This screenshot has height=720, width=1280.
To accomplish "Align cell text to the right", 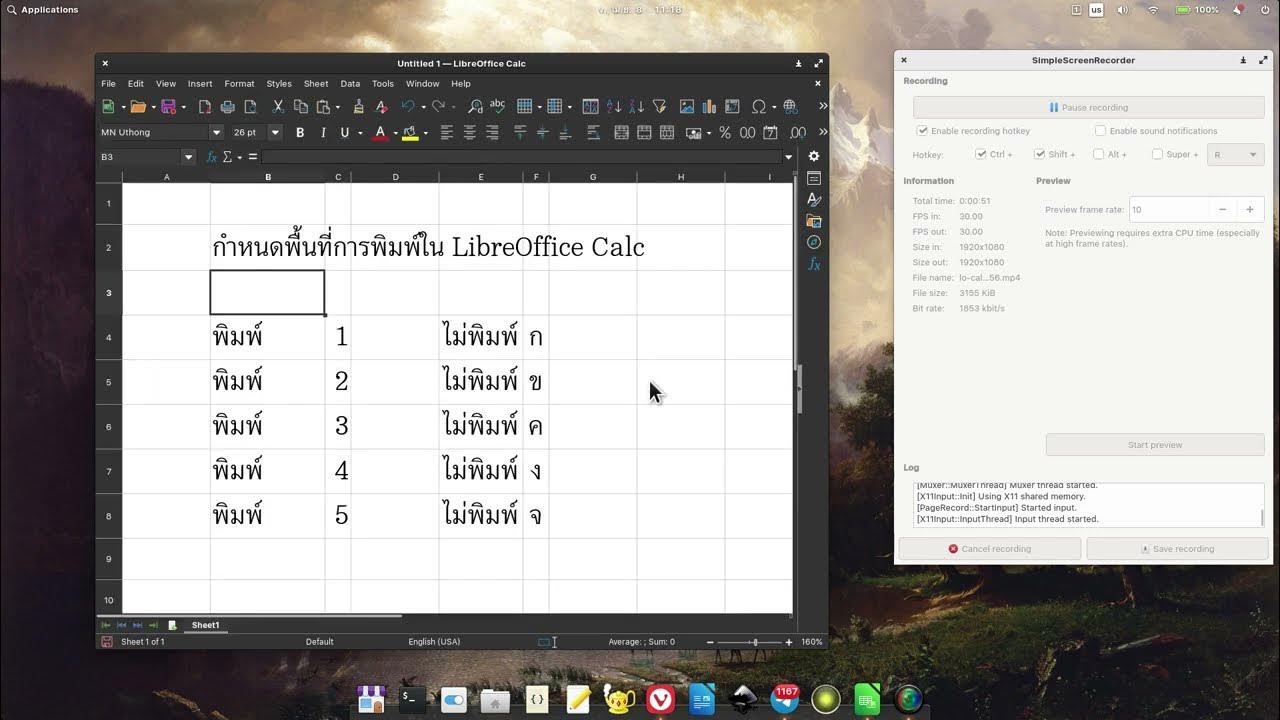I will click(491, 132).
